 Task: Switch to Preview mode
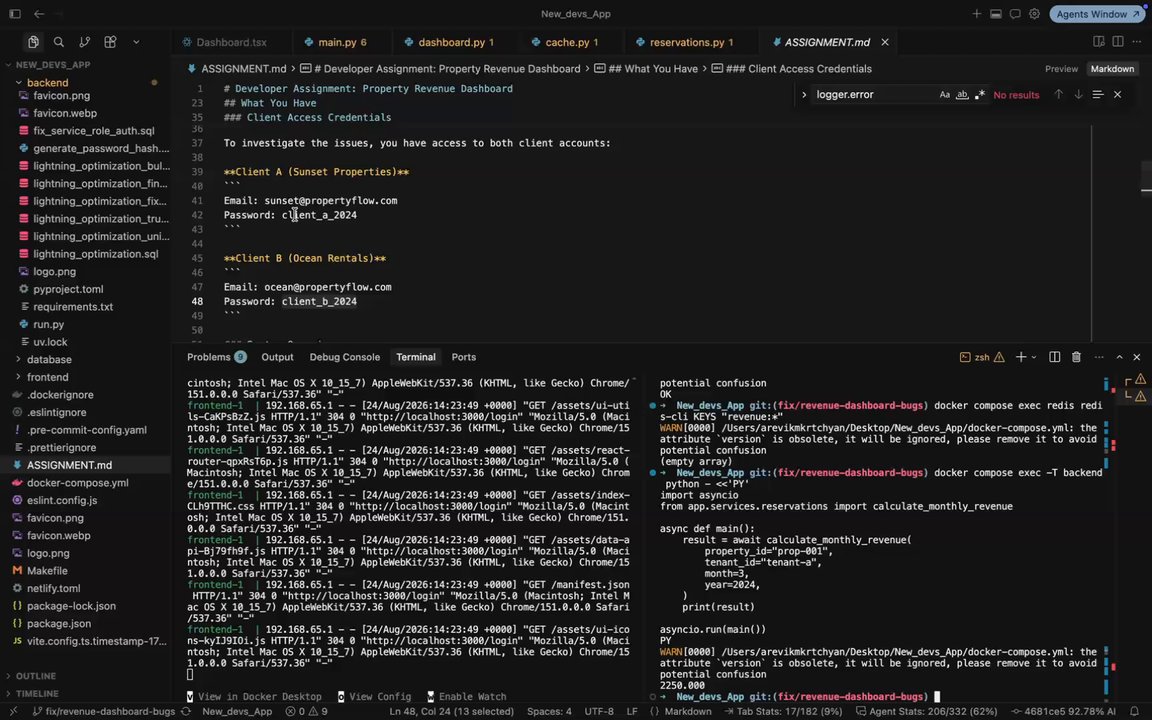point(1061,68)
